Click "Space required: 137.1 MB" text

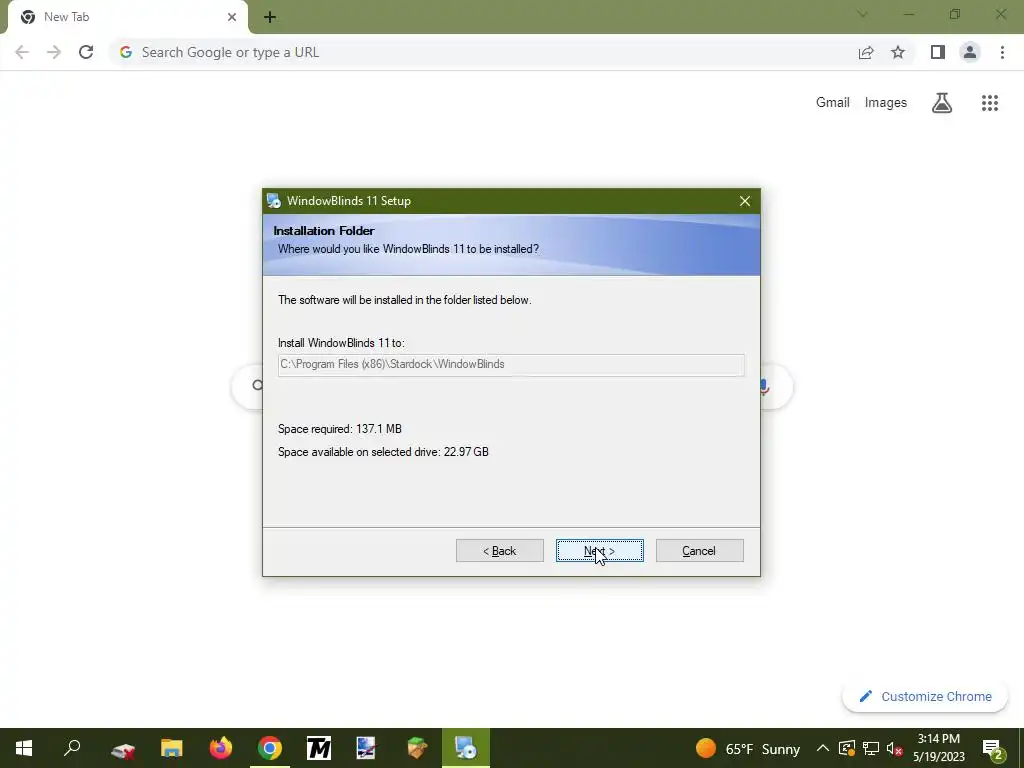[x=340, y=429]
